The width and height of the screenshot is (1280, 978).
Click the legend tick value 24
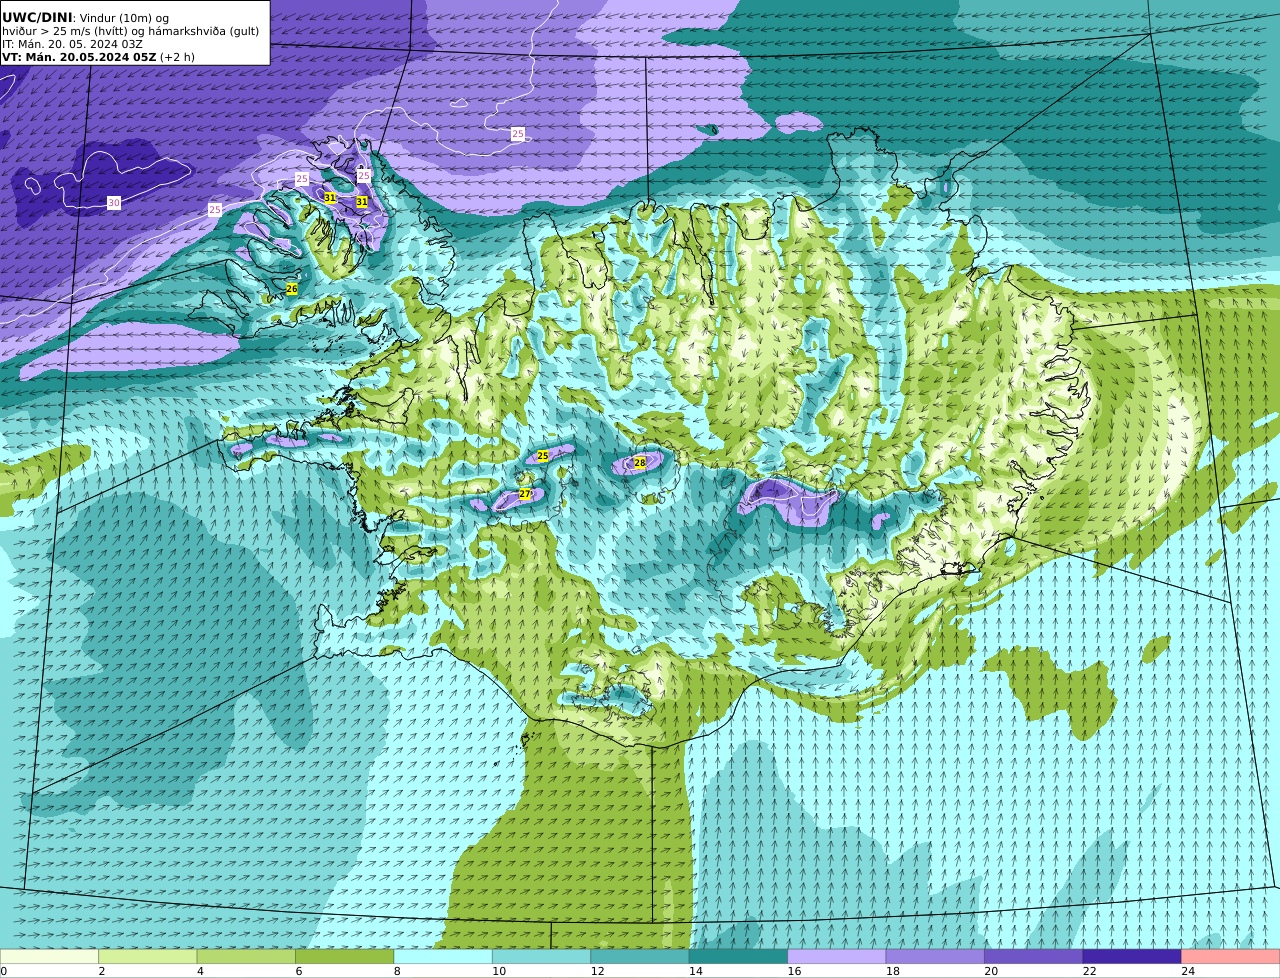1188,971
